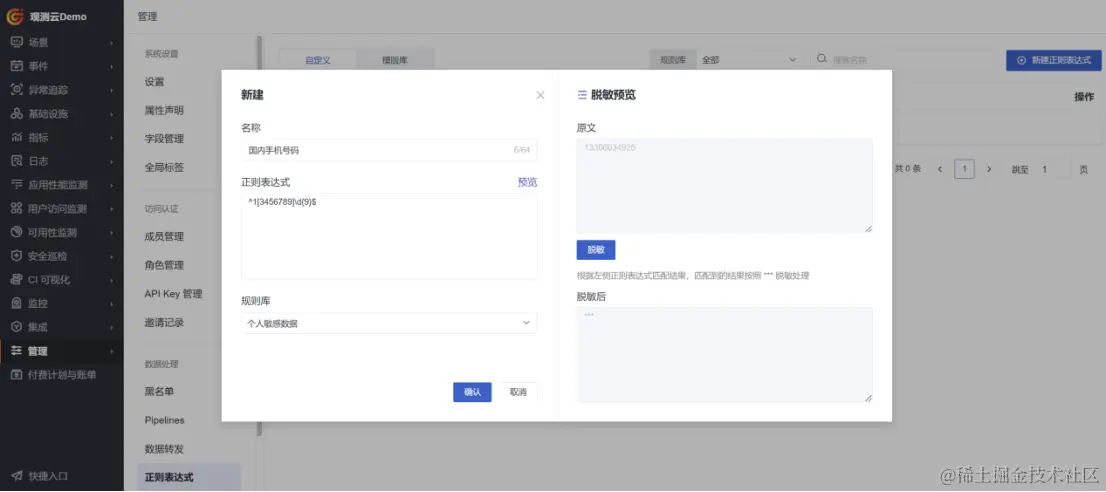
Task: Open 全局标签 in management menu
Action: coord(164,168)
